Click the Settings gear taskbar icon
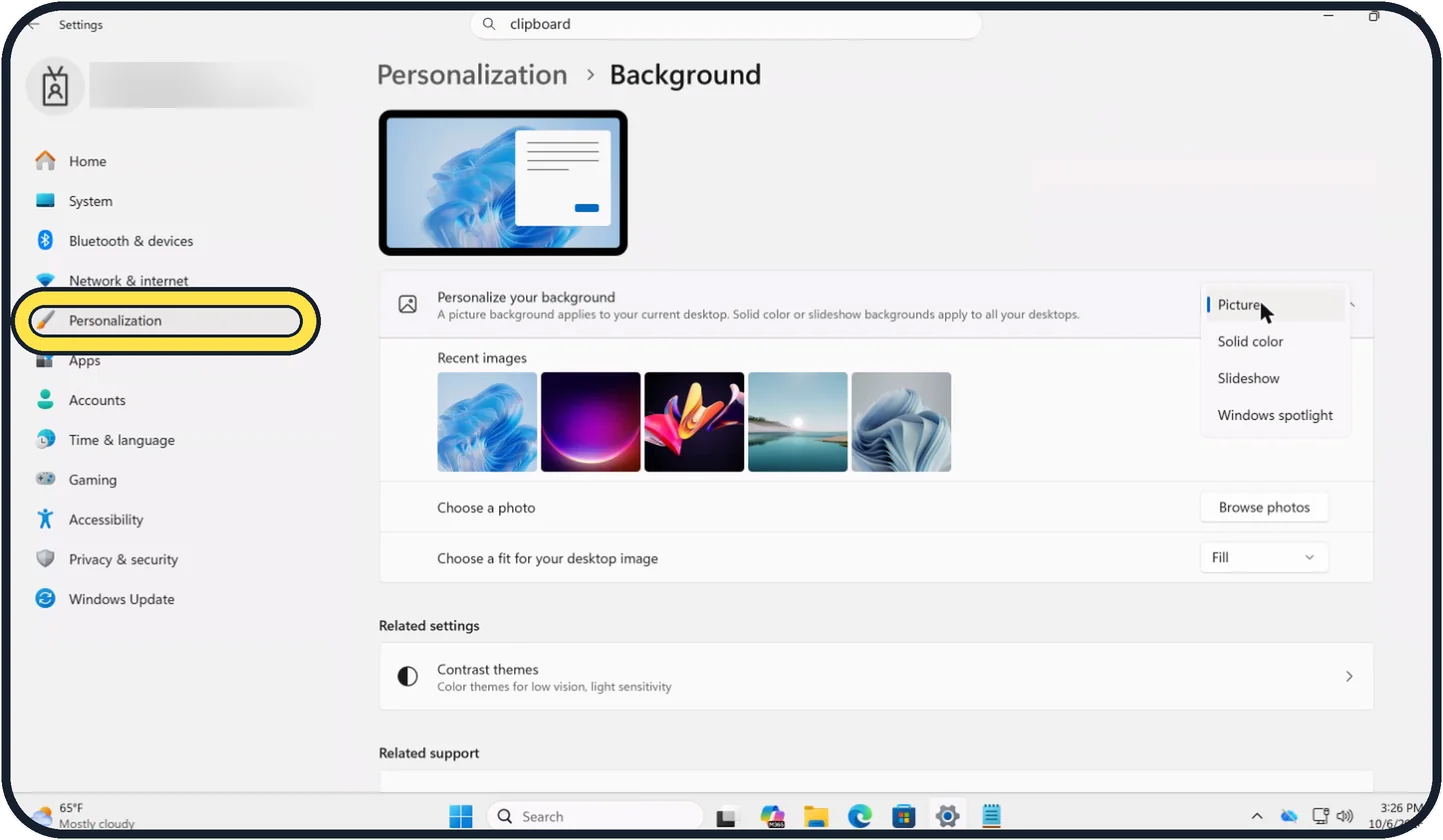 coord(947,816)
